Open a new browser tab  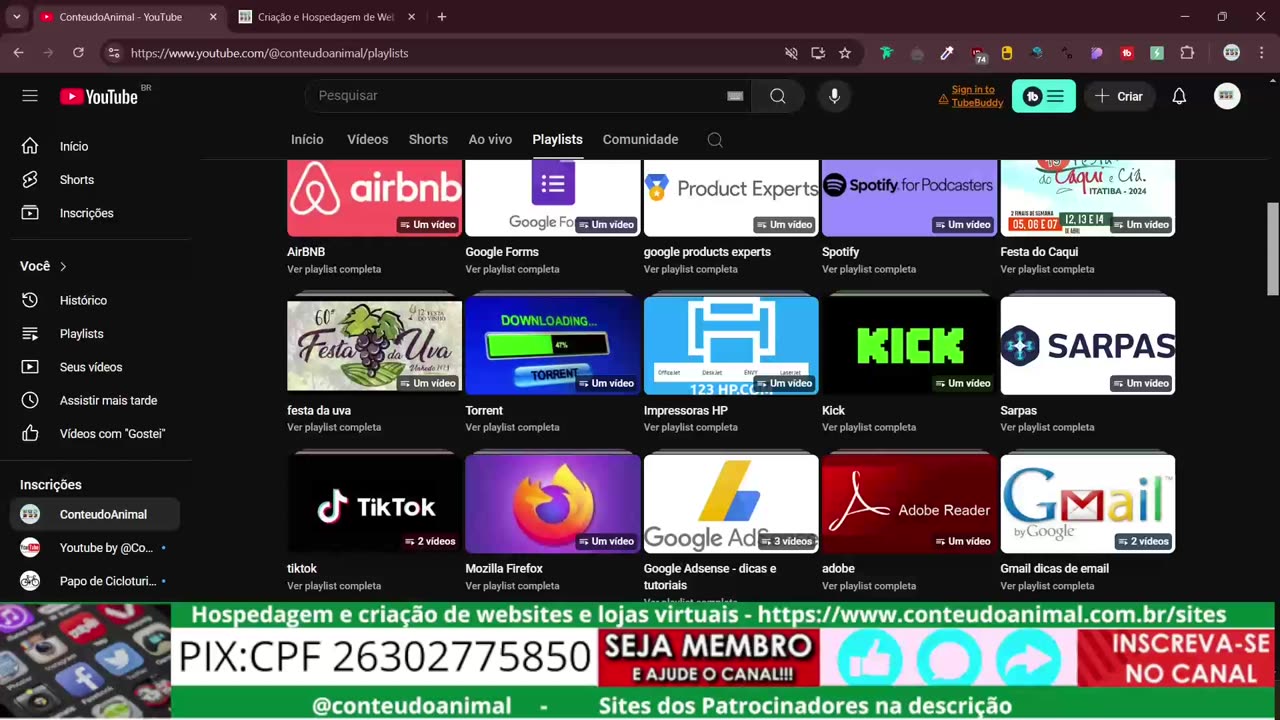442,17
